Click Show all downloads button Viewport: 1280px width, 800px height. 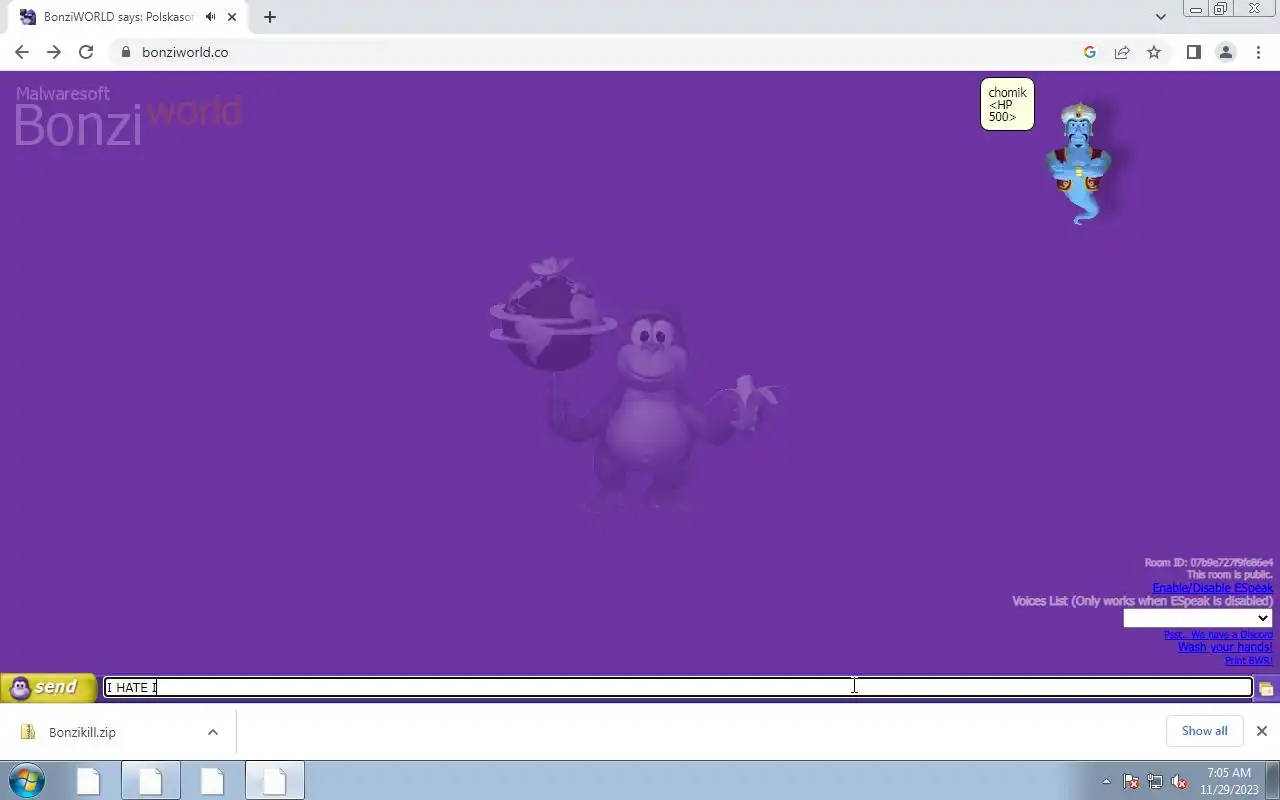(1204, 731)
